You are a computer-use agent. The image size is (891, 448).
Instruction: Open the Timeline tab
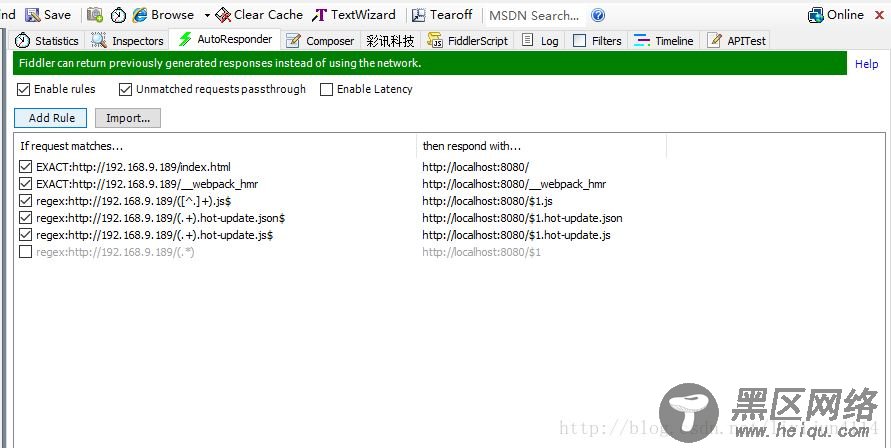coord(664,40)
